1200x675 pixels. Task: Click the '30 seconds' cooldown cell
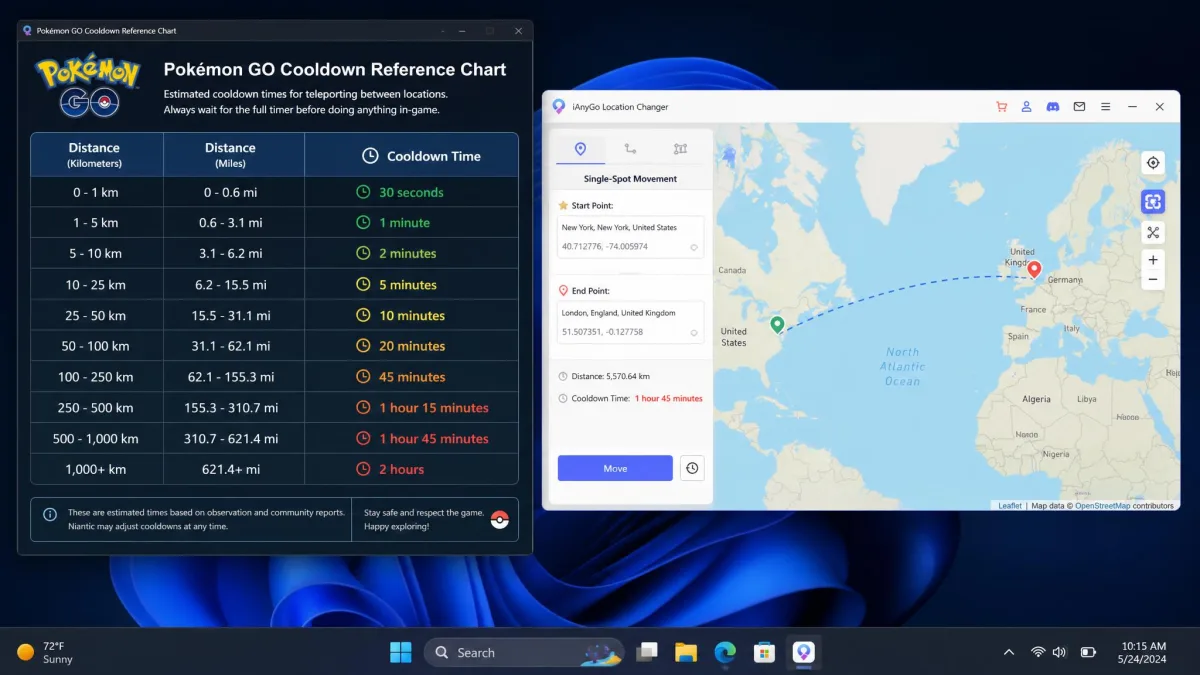411,192
